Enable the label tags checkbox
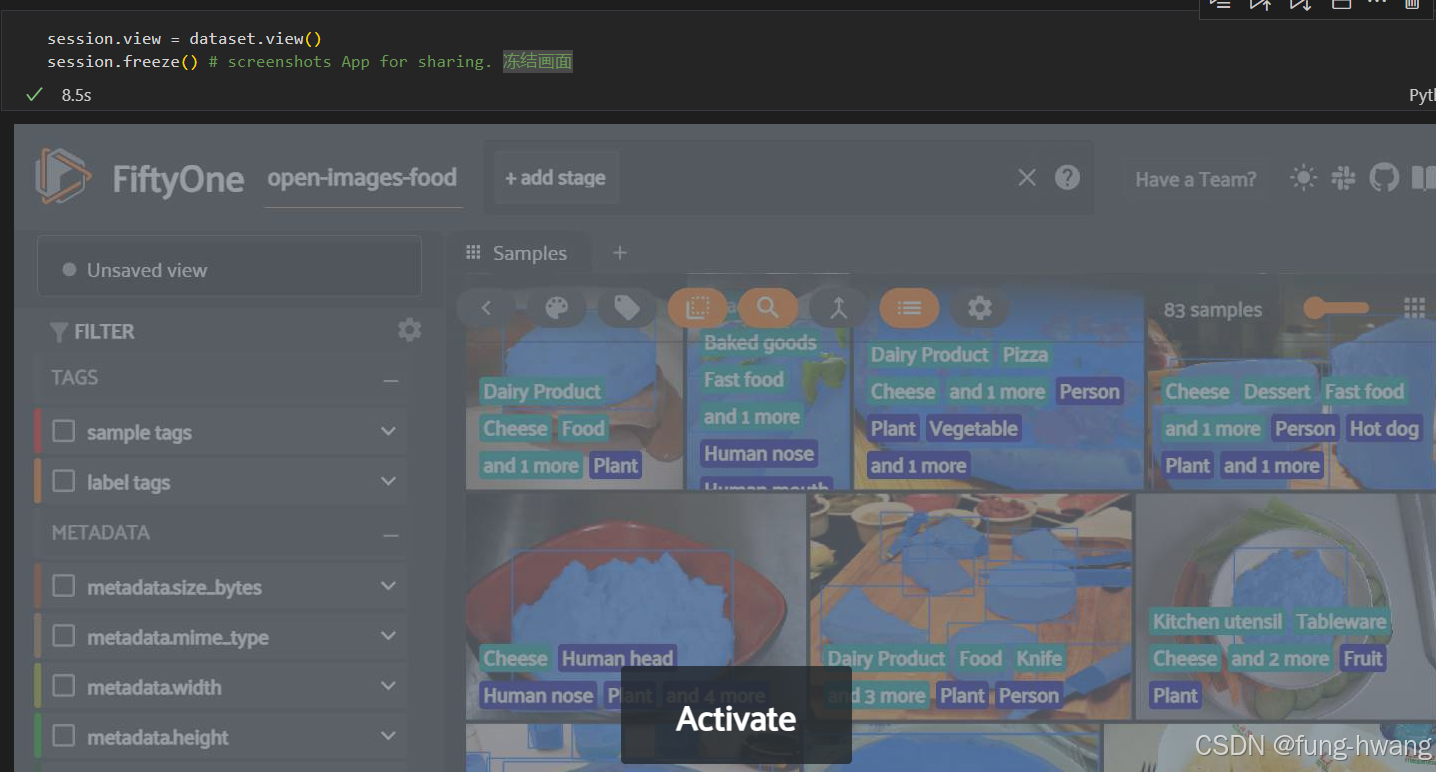Viewport: 1436px width, 772px height. (64, 481)
